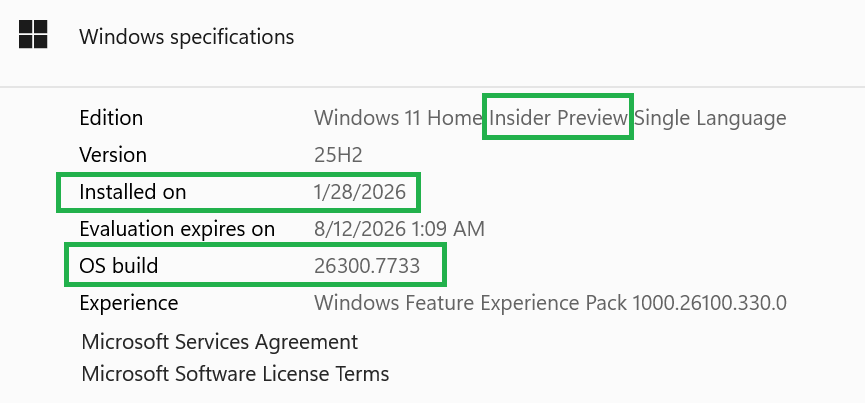
Task: Select the 26300.7733 build number
Action: pos(367,266)
